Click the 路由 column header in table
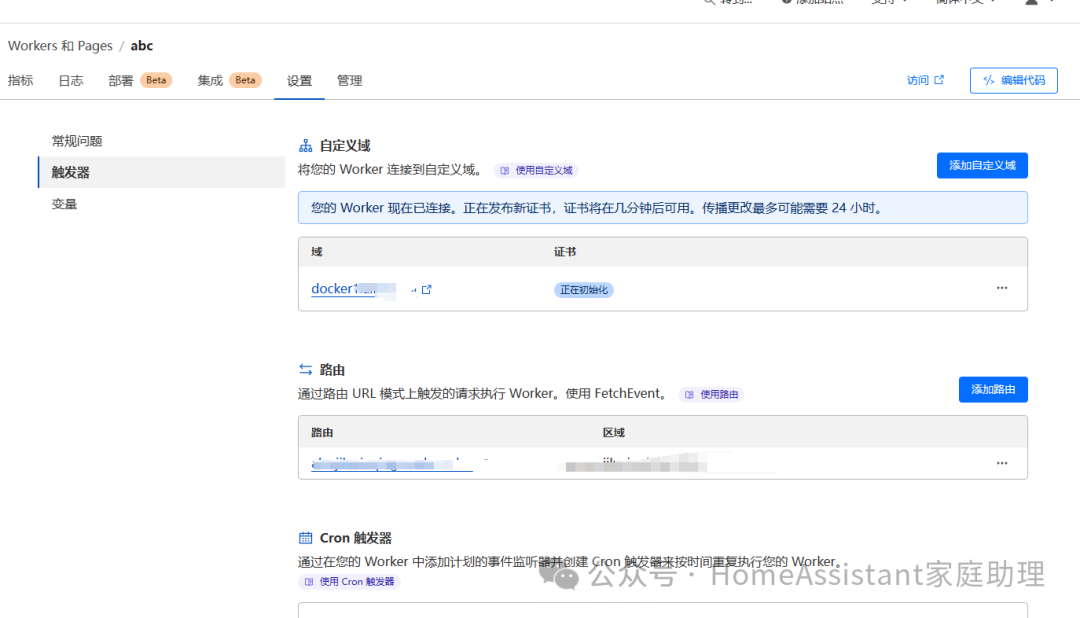Image resolution: width=1080 pixels, height=618 pixels. point(322,432)
